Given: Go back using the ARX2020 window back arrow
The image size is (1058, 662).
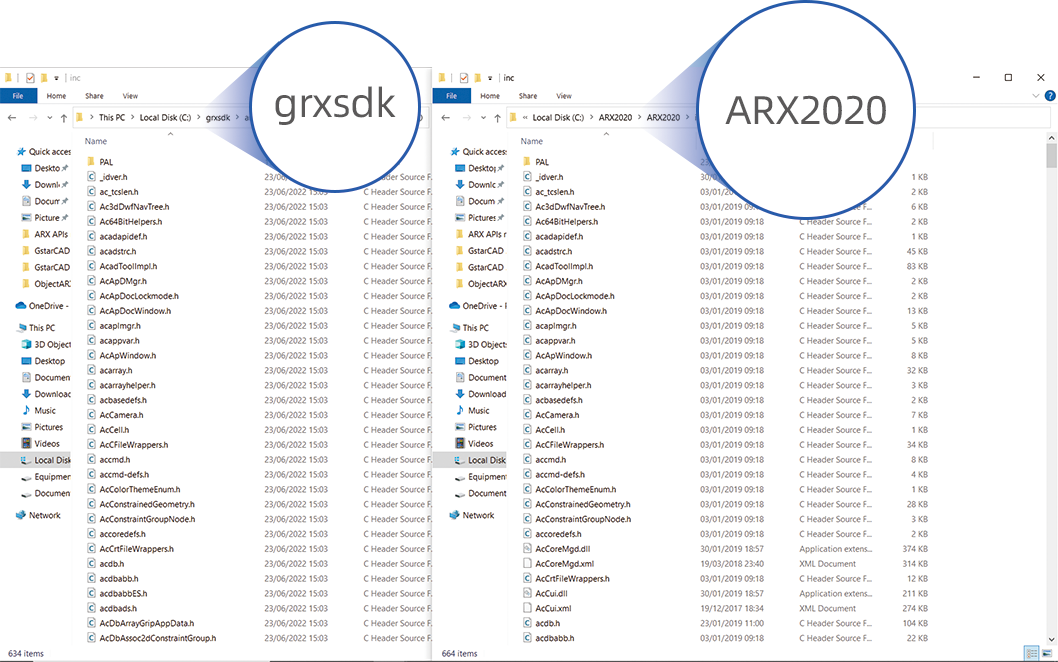Looking at the screenshot, I should pyautogui.click(x=445, y=117).
